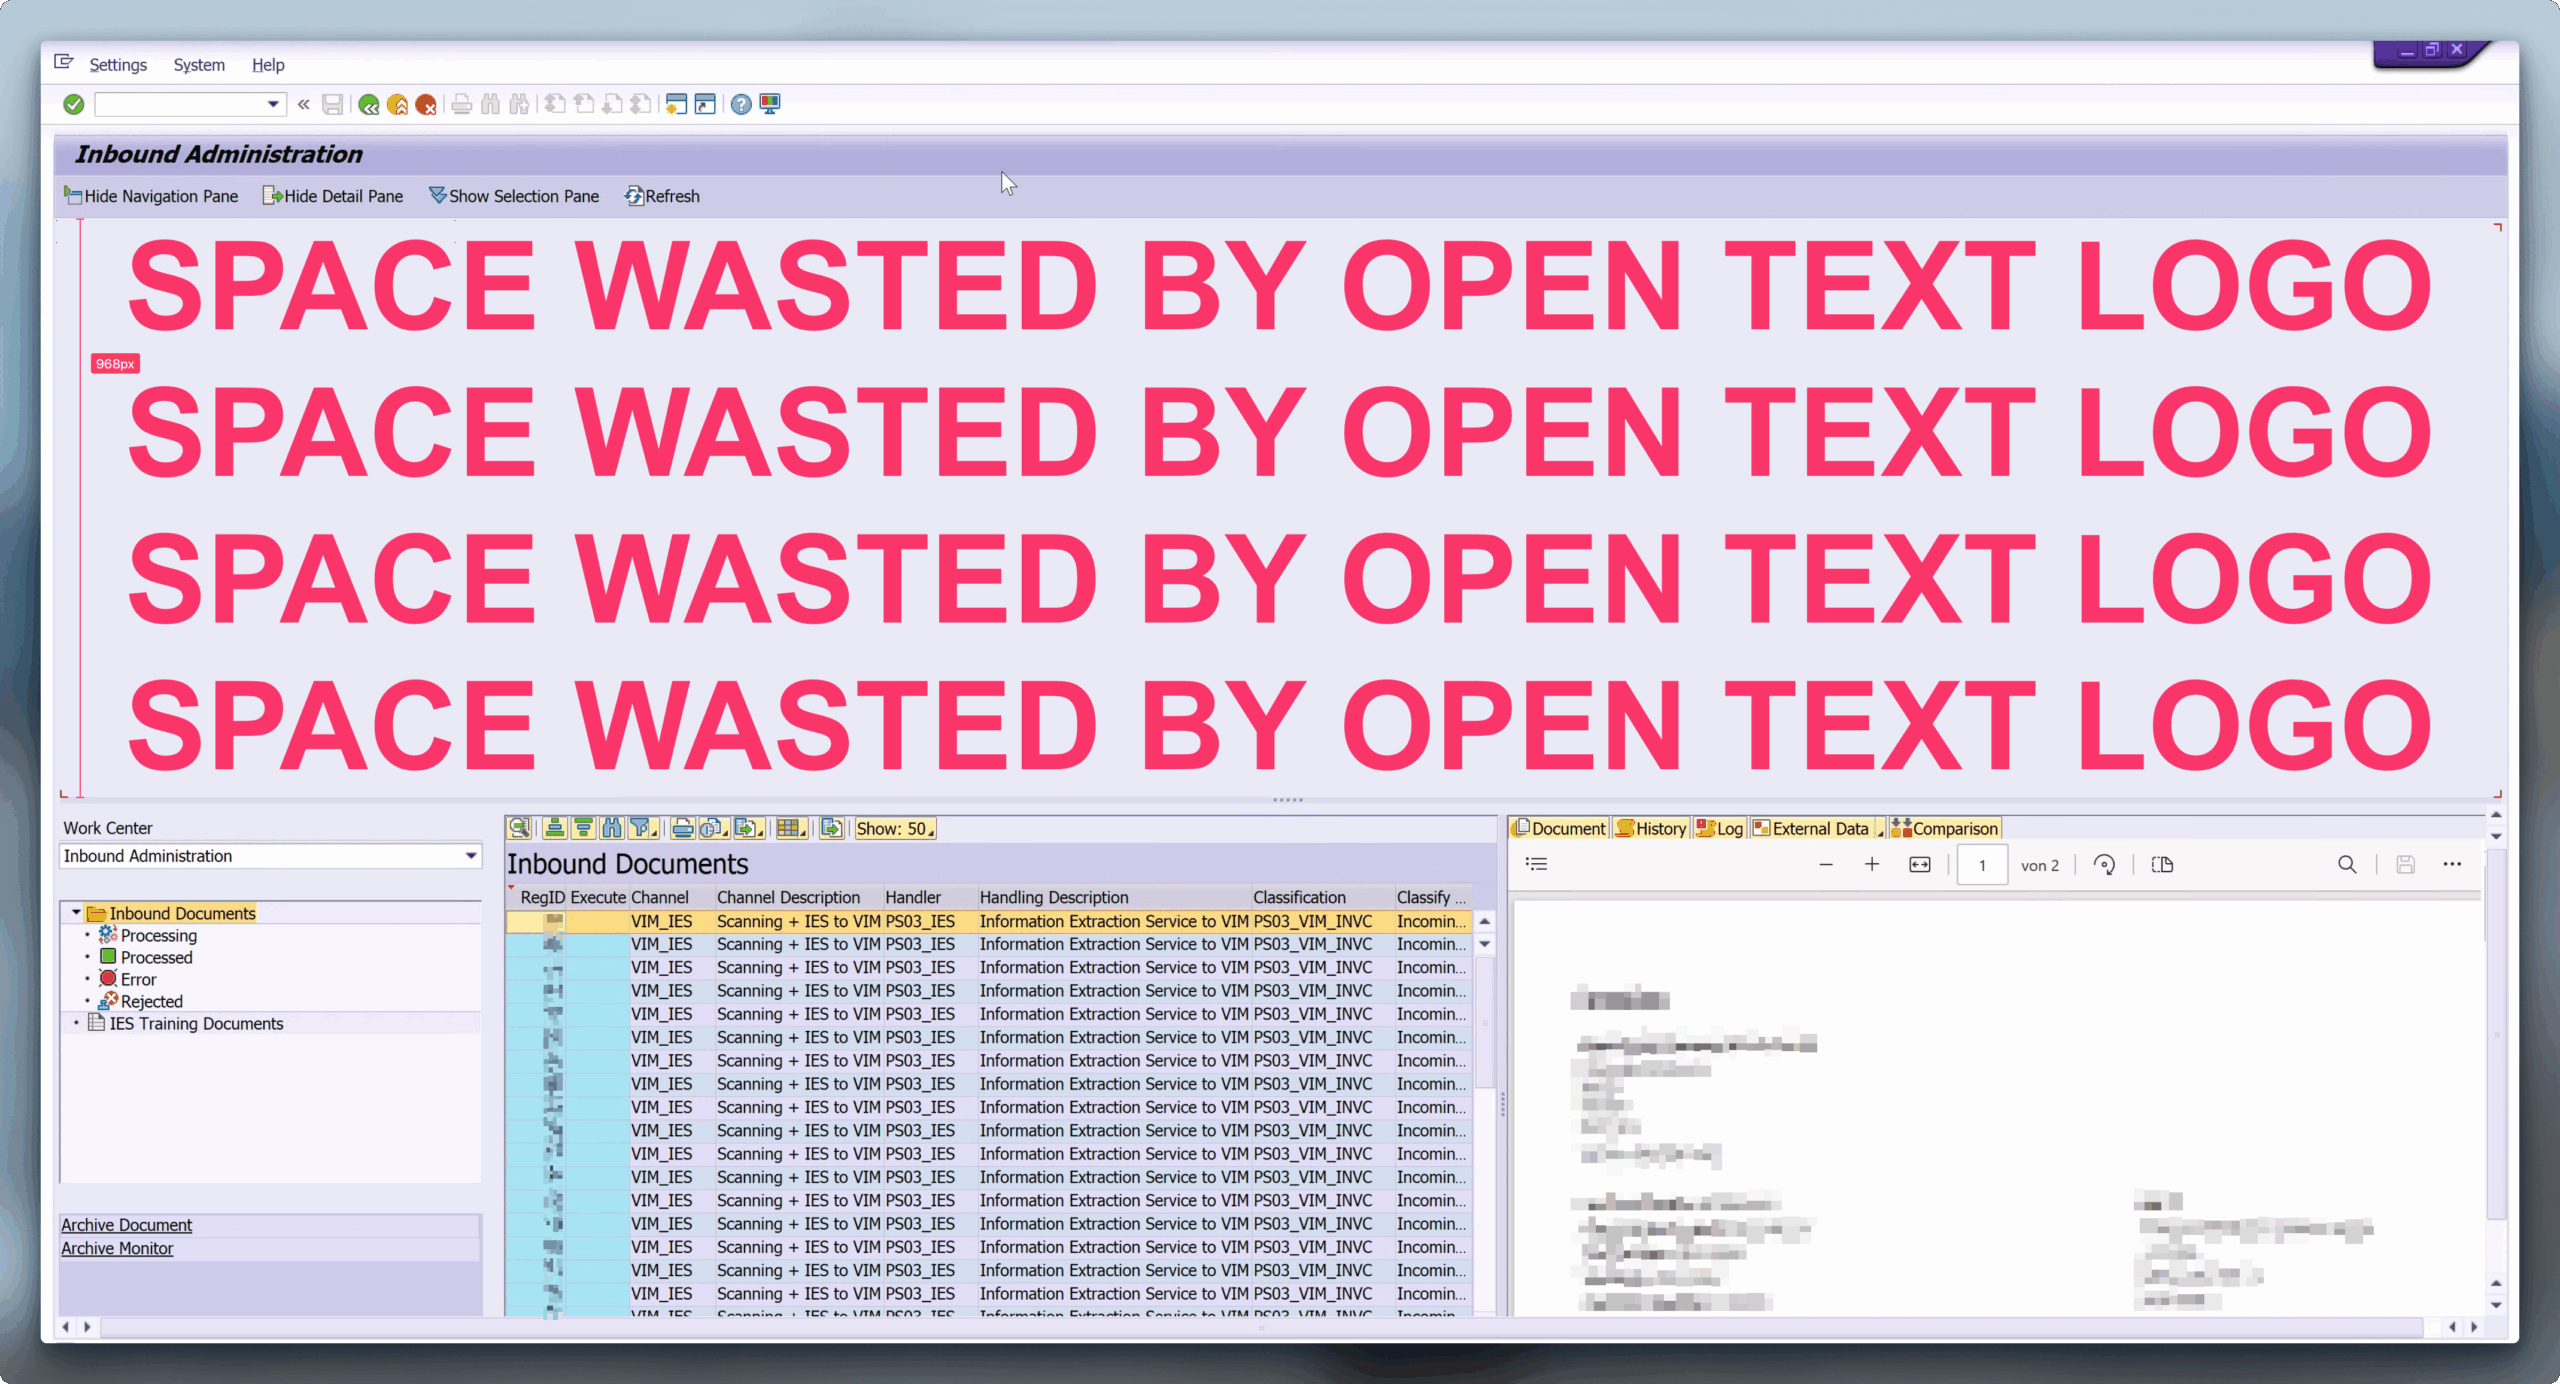Collapse the Inbound Documents tree node
2560x1384 pixels.
pyautogui.click(x=76, y=913)
